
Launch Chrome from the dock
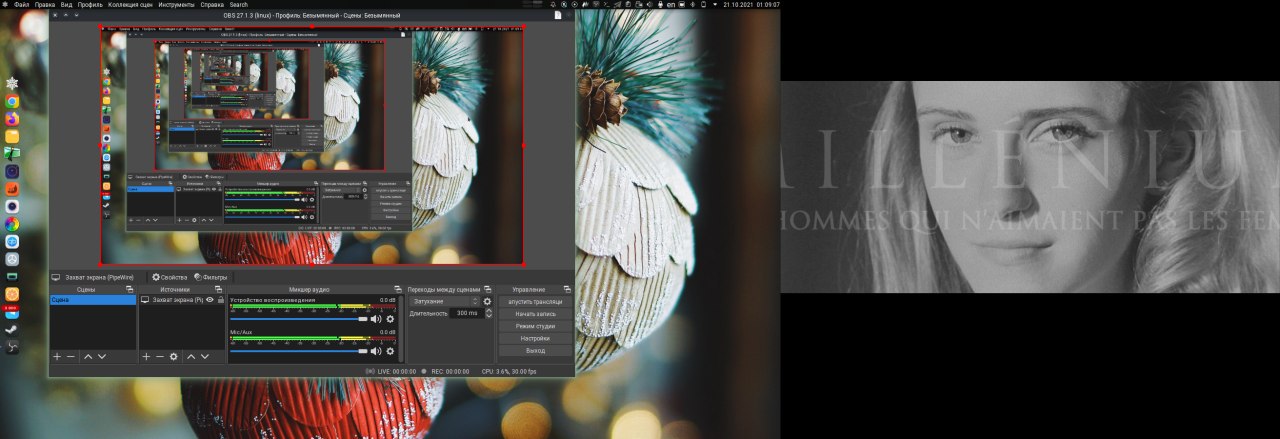(12, 101)
